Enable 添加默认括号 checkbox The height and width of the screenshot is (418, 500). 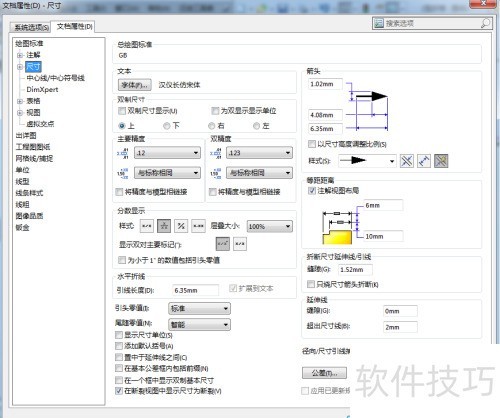coord(119,346)
